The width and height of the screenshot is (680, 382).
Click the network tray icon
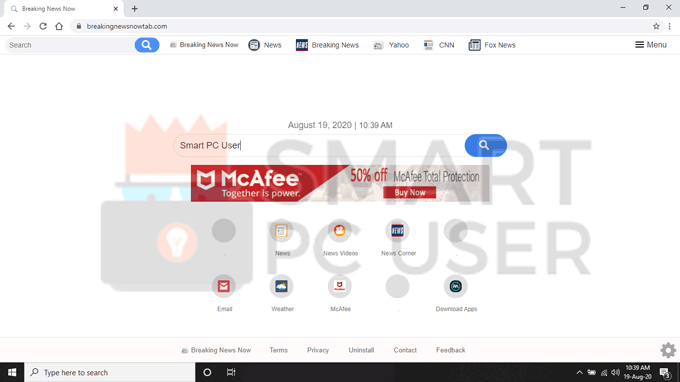tap(604, 372)
